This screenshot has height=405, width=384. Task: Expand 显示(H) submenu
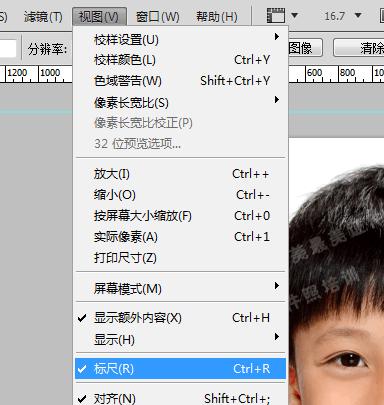click(x=181, y=340)
